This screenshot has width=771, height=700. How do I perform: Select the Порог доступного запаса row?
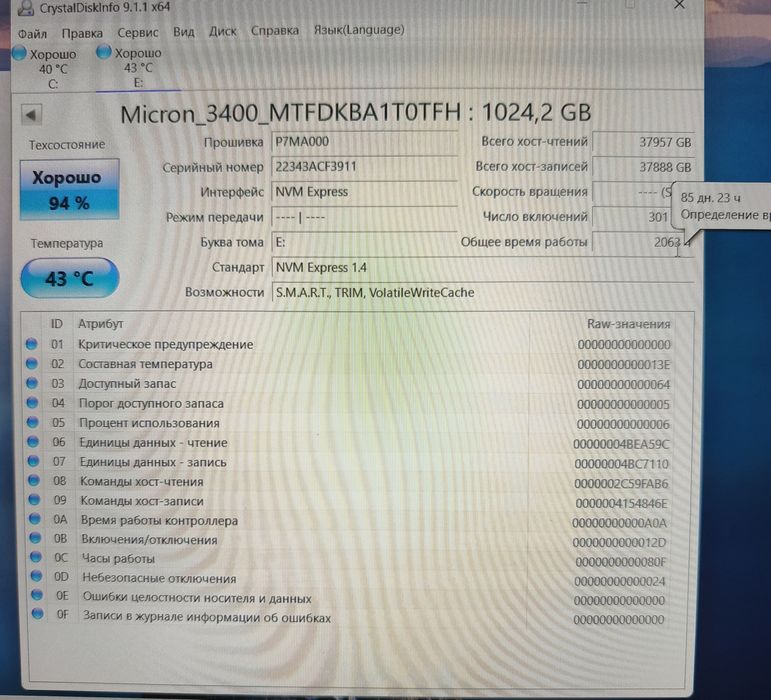pyautogui.click(x=348, y=404)
